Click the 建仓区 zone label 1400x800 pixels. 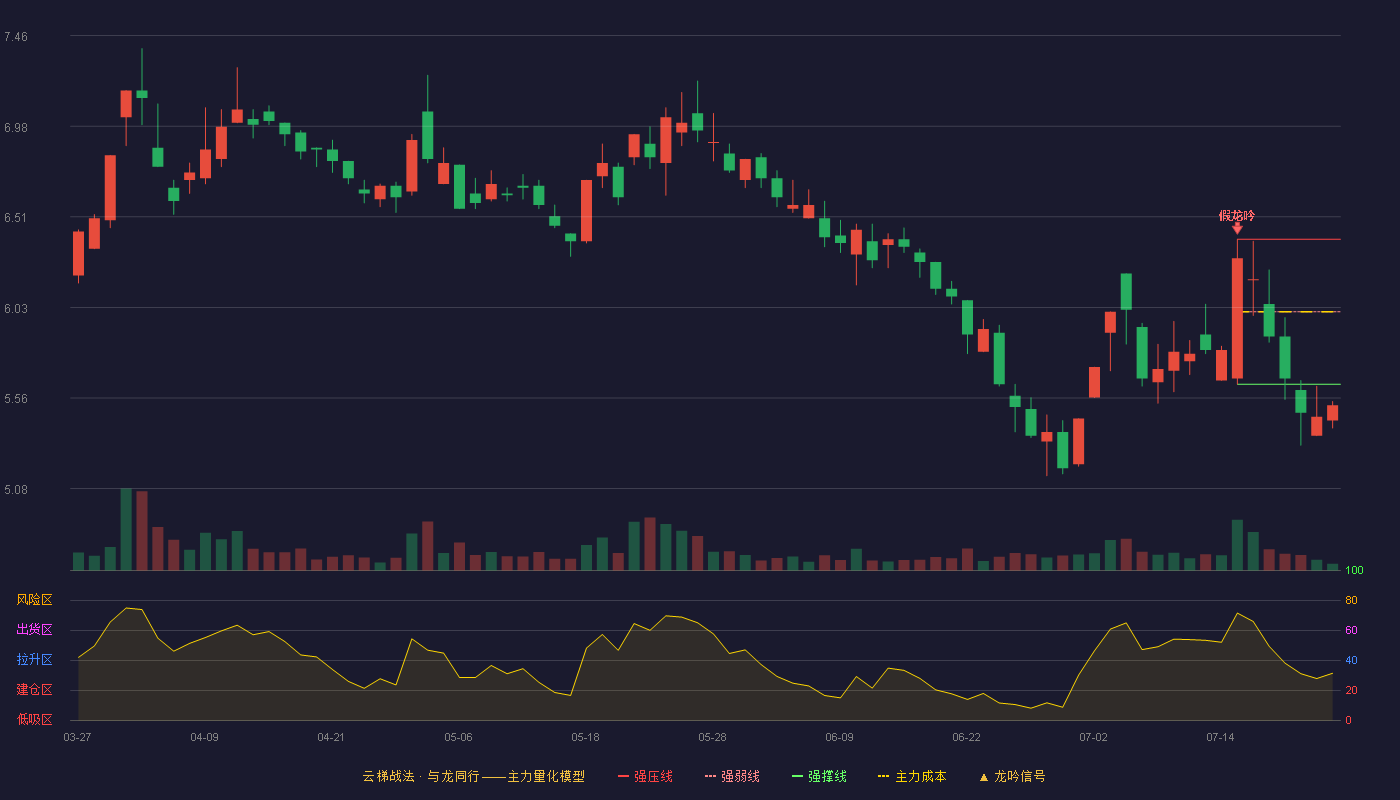[x=34, y=690]
